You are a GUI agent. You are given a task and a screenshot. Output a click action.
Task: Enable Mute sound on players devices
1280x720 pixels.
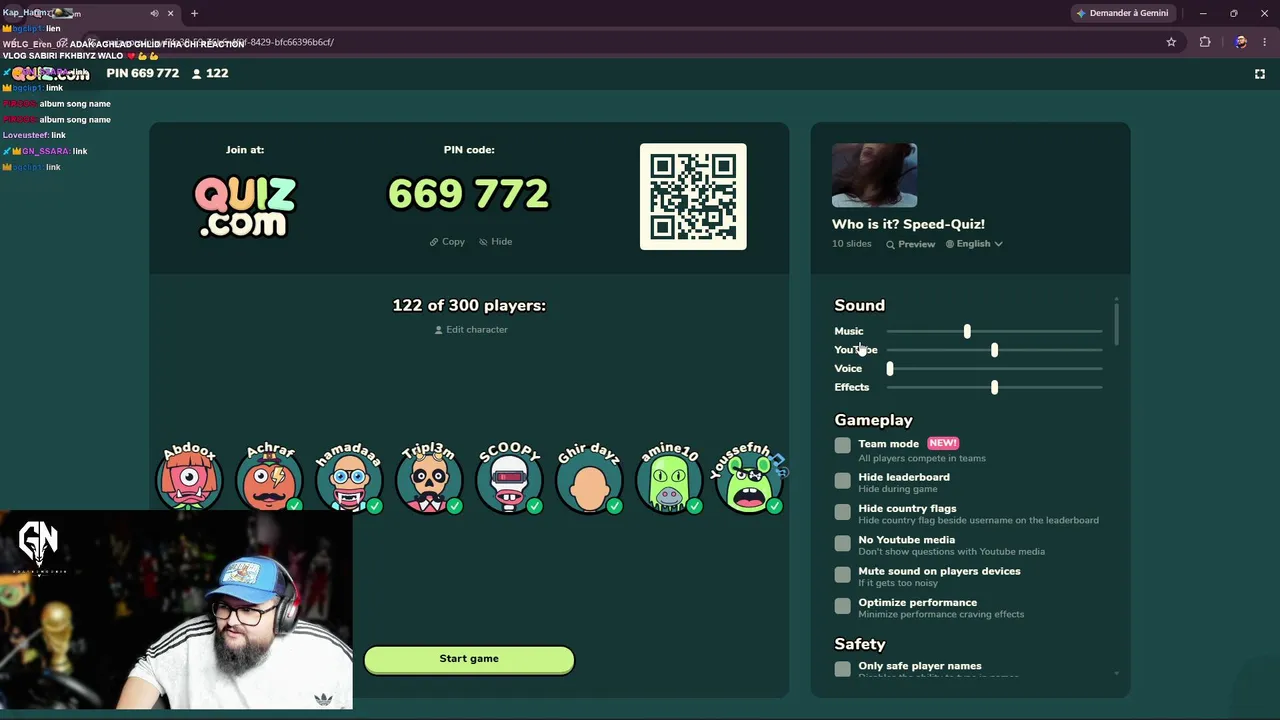[x=843, y=575]
